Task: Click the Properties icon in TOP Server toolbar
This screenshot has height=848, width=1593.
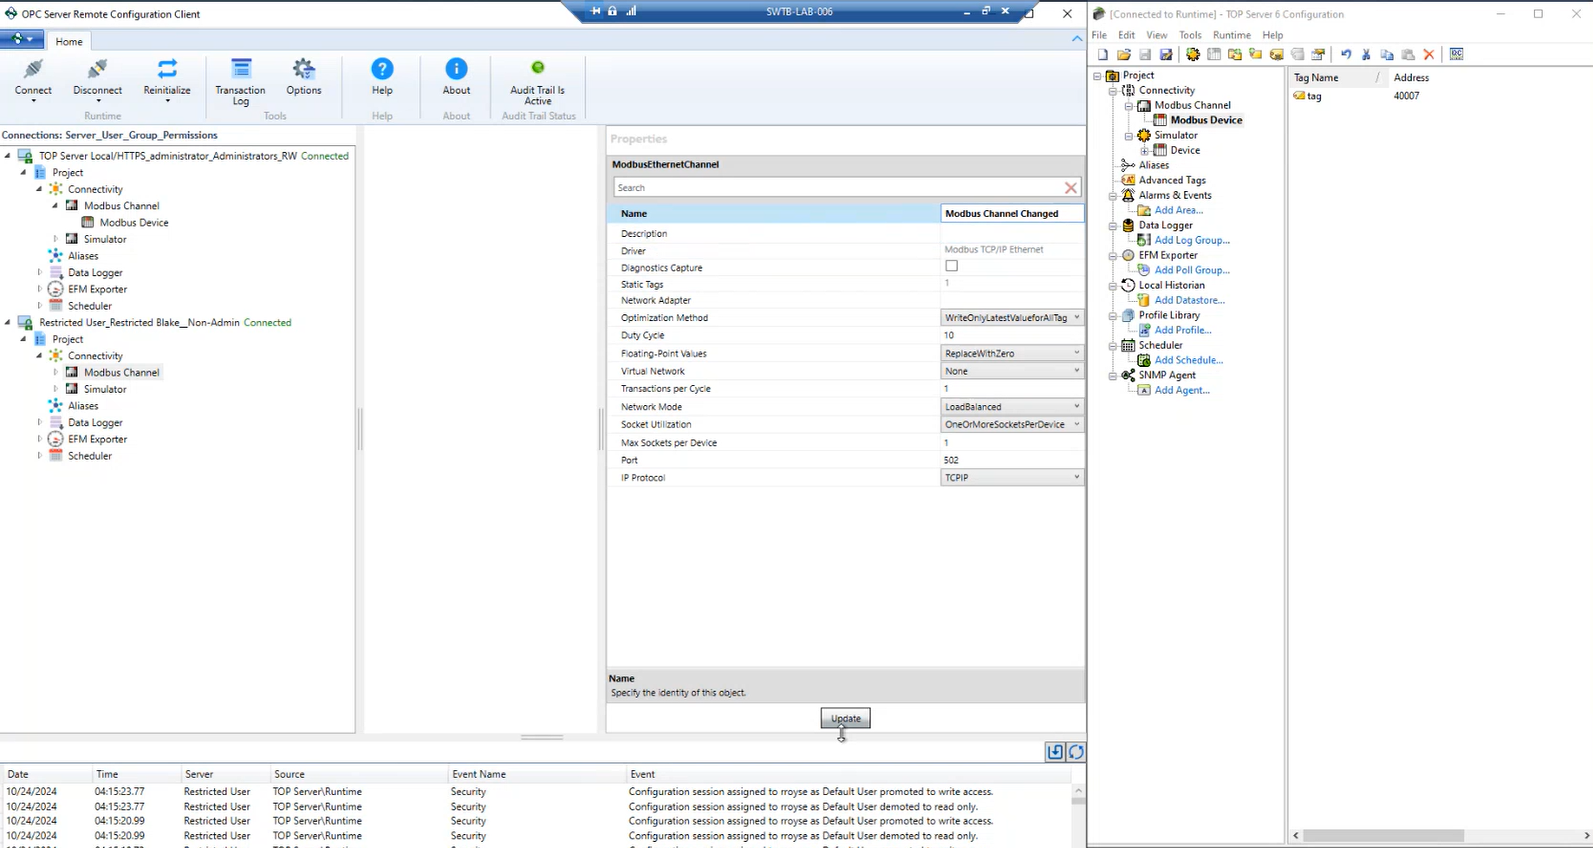Action: 1319,55
